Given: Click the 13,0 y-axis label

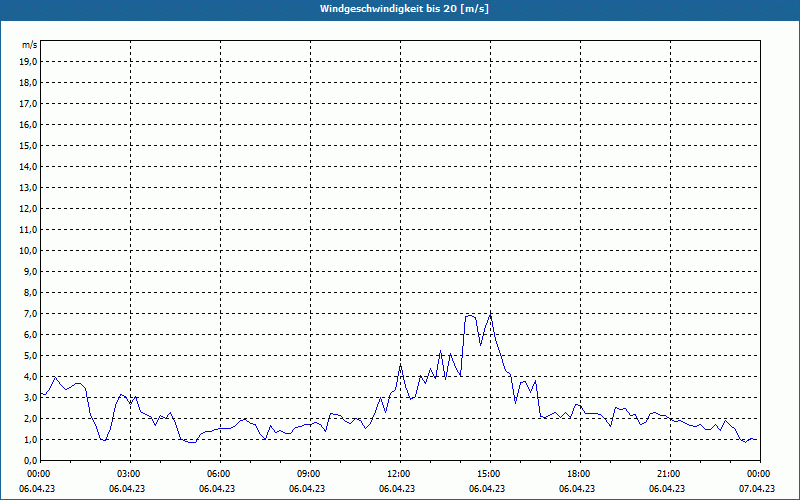Looking at the screenshot, I should pyautogui.click(x=28, y=187).
